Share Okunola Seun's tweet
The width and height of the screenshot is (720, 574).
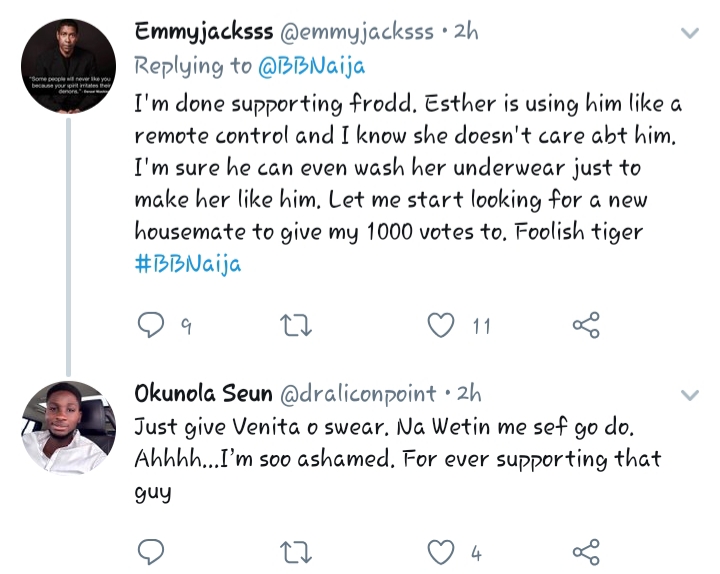[x=585, y=551]
